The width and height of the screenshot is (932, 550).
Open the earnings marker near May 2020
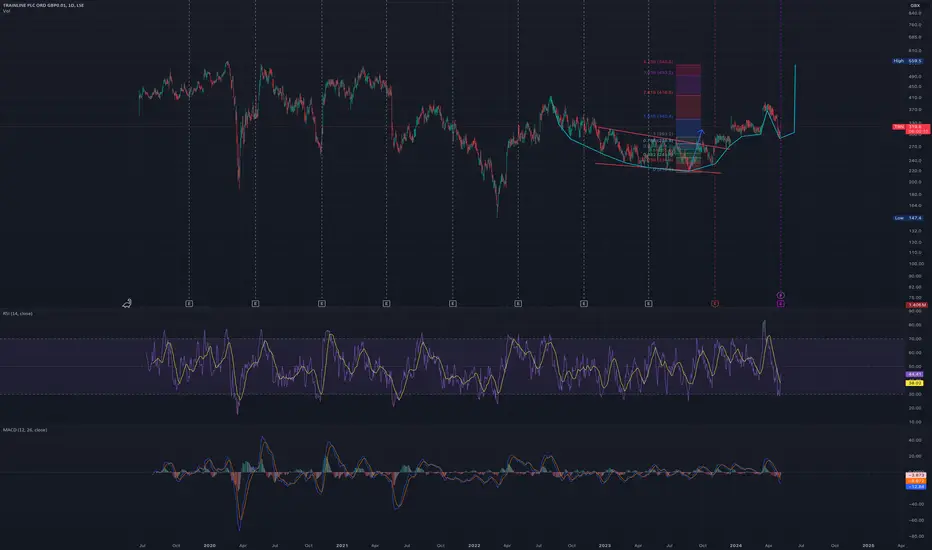pos(255,303)
